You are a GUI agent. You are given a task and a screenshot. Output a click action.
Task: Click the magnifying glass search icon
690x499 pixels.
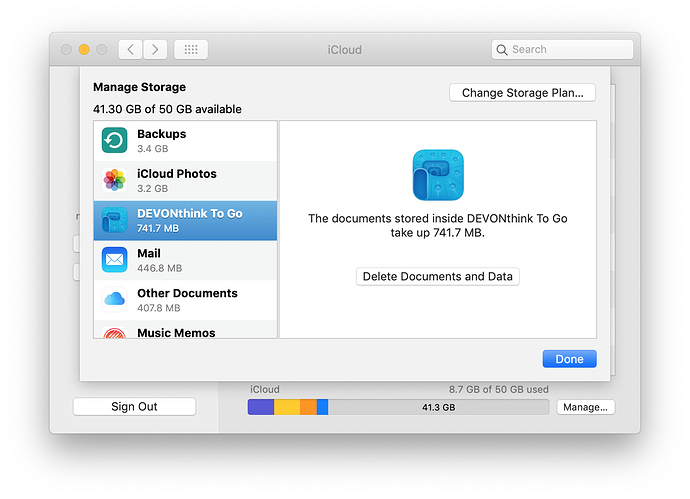pos(502,50)
